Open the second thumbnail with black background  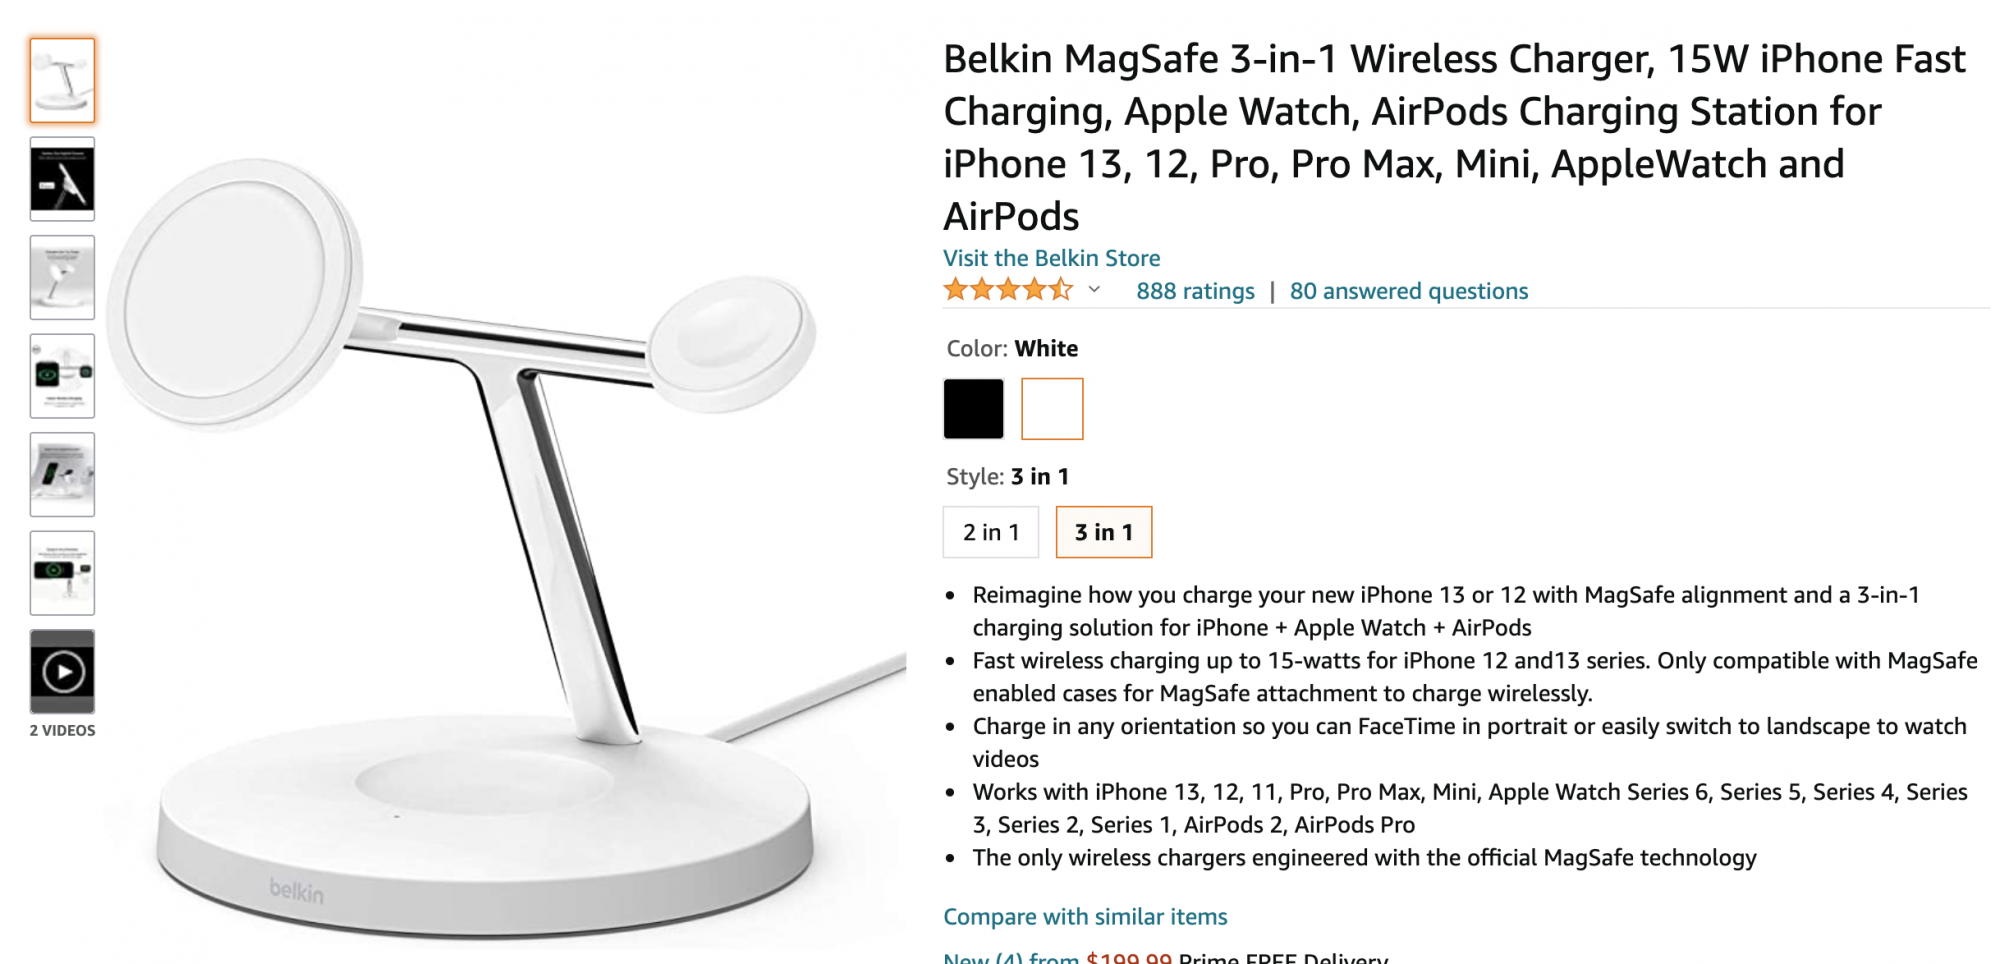62,179
